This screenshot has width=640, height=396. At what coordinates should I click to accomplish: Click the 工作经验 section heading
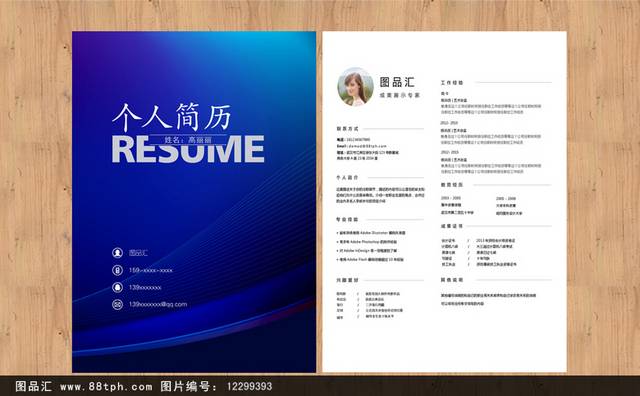pyautogui.click(x=452, y=82)
